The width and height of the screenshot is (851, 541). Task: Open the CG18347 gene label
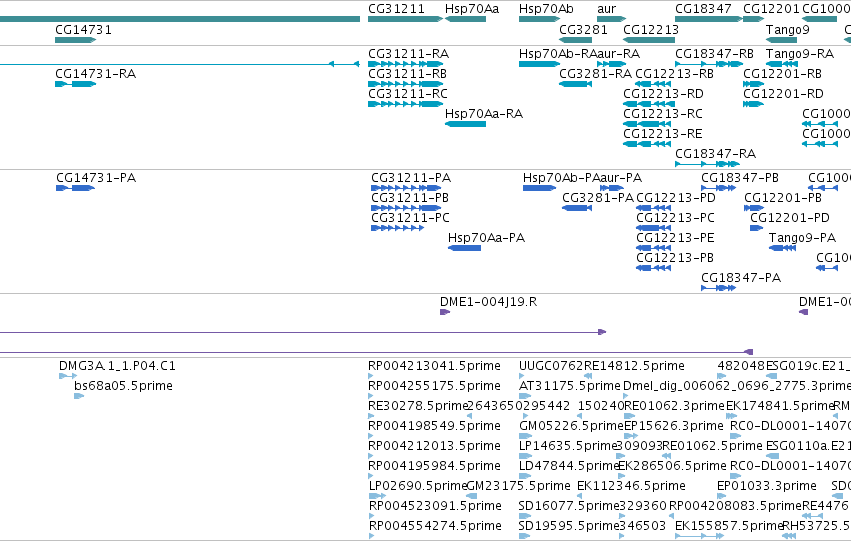703,9
